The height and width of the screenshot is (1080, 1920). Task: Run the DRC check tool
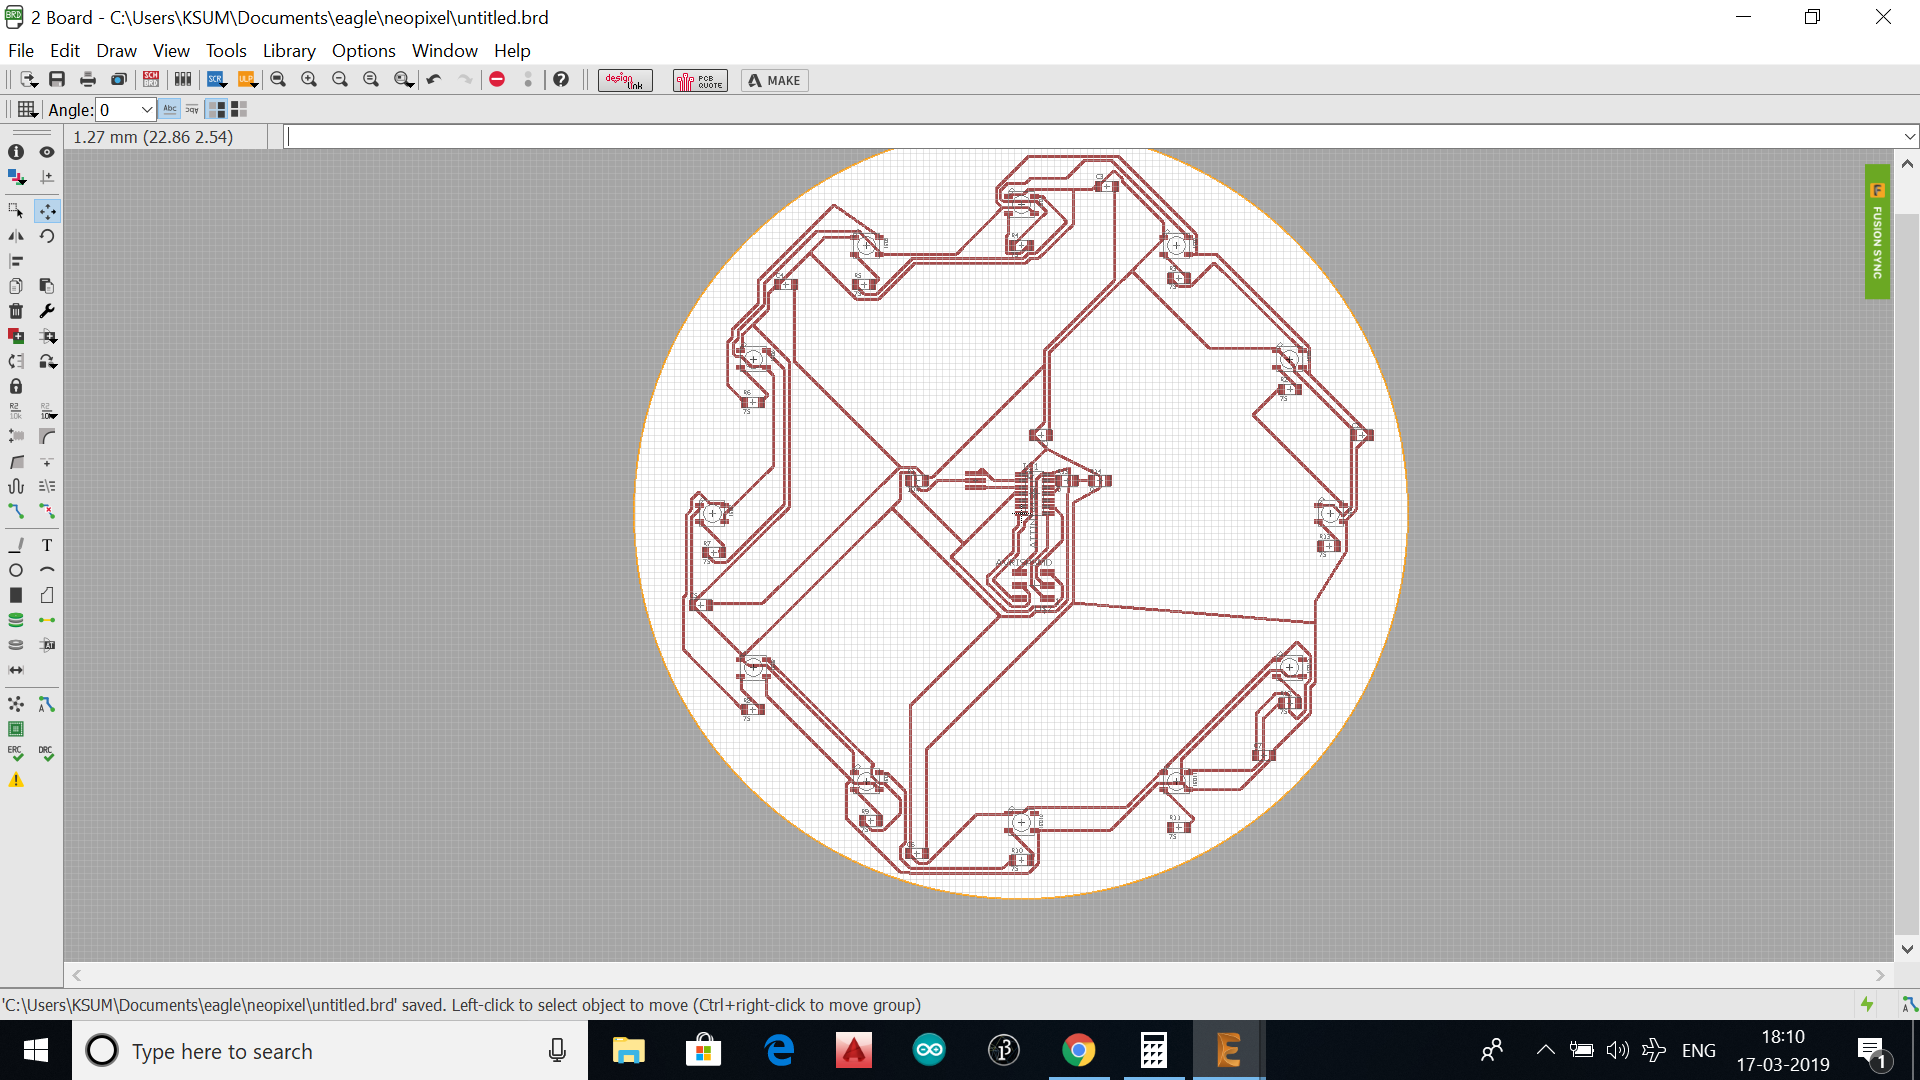point(47,753)
